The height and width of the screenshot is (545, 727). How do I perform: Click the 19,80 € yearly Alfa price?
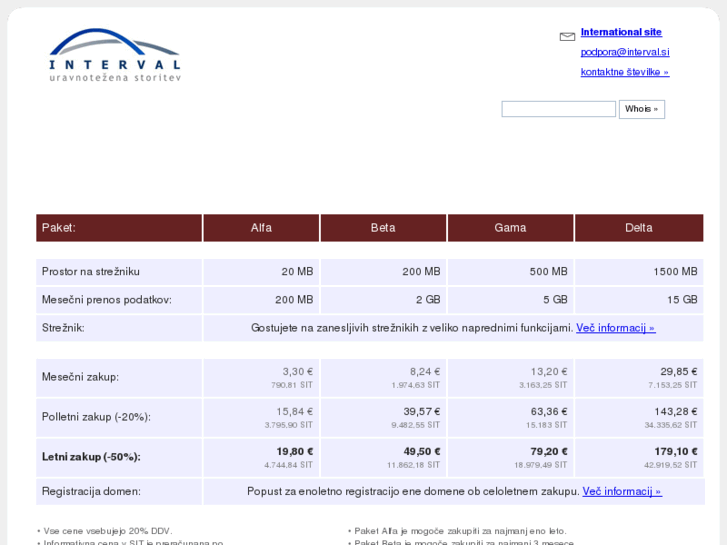(295, 451)
